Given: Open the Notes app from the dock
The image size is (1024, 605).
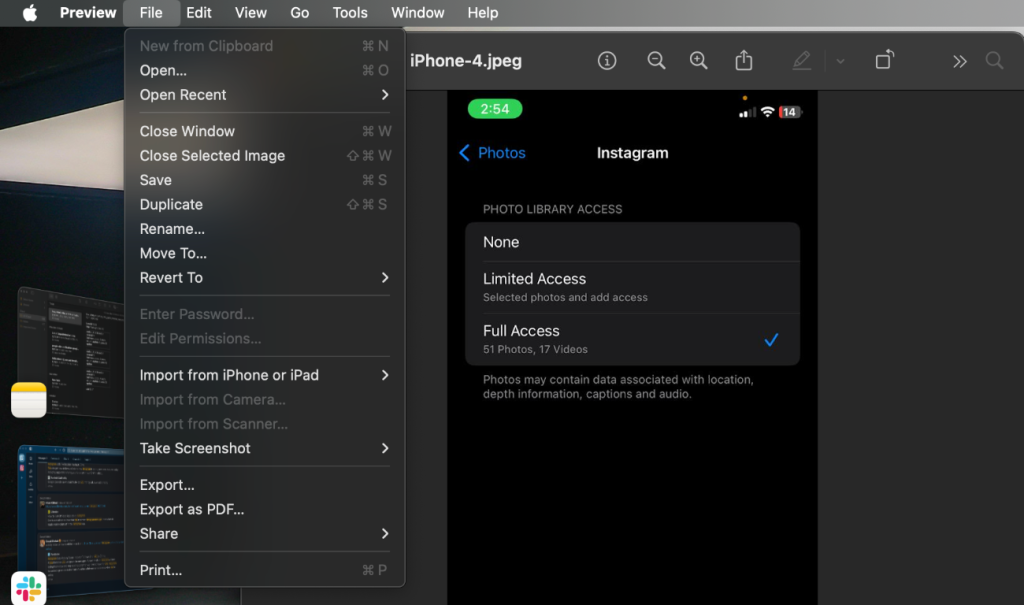Looking at the screenshot, I should 28,400.
